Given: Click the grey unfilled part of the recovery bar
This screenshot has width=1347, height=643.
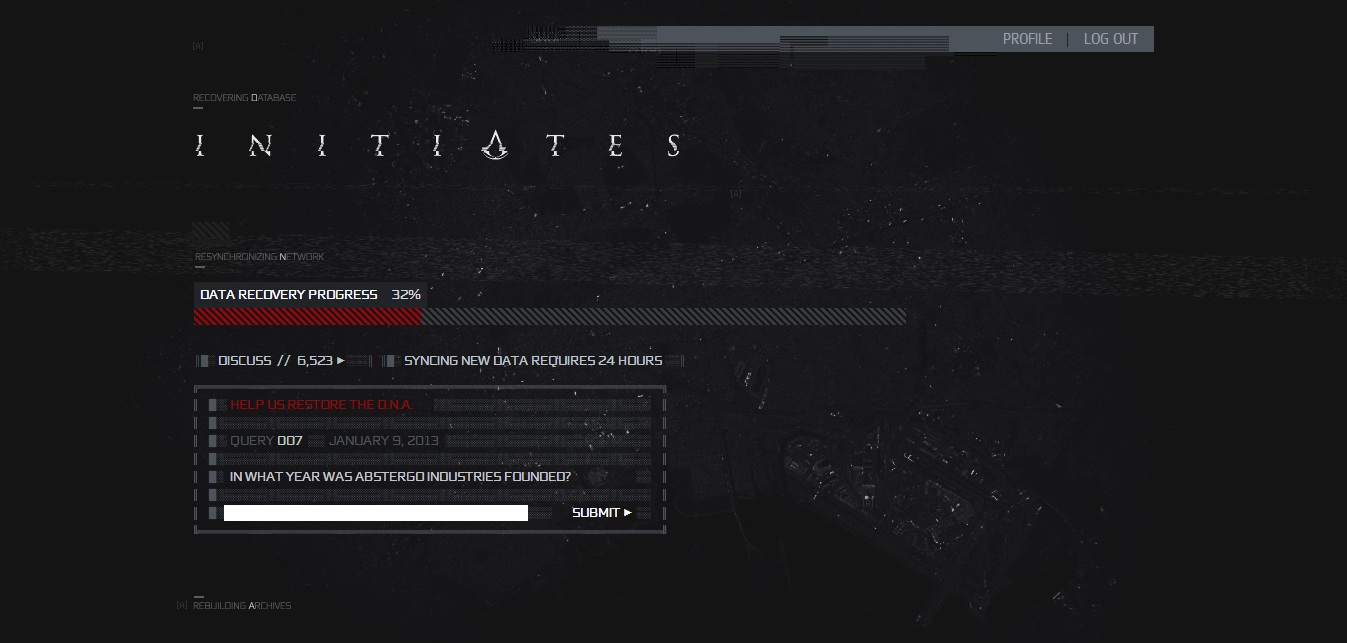Looking at the screenshot, I should 664,317.
